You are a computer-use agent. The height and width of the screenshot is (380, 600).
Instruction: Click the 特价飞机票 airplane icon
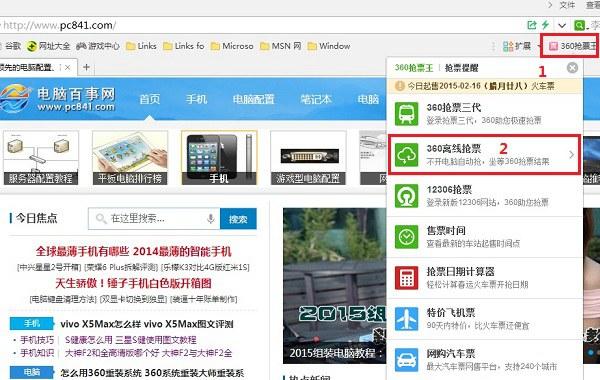[406, 319]
